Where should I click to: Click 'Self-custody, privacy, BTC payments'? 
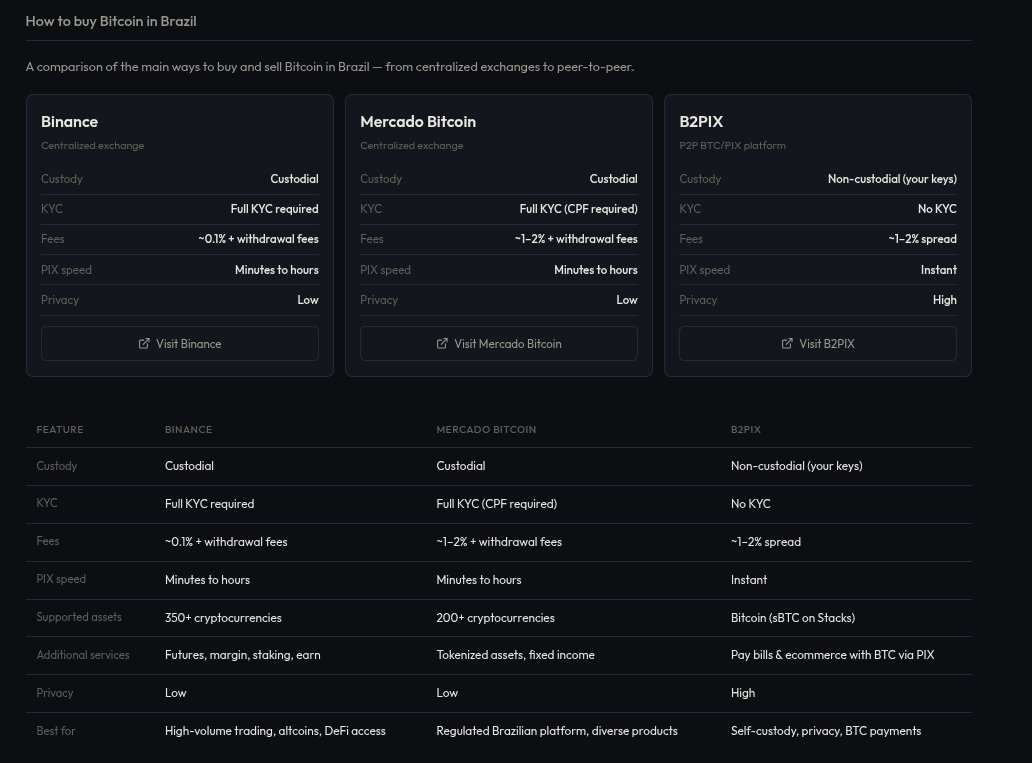[x=826, y=731]
